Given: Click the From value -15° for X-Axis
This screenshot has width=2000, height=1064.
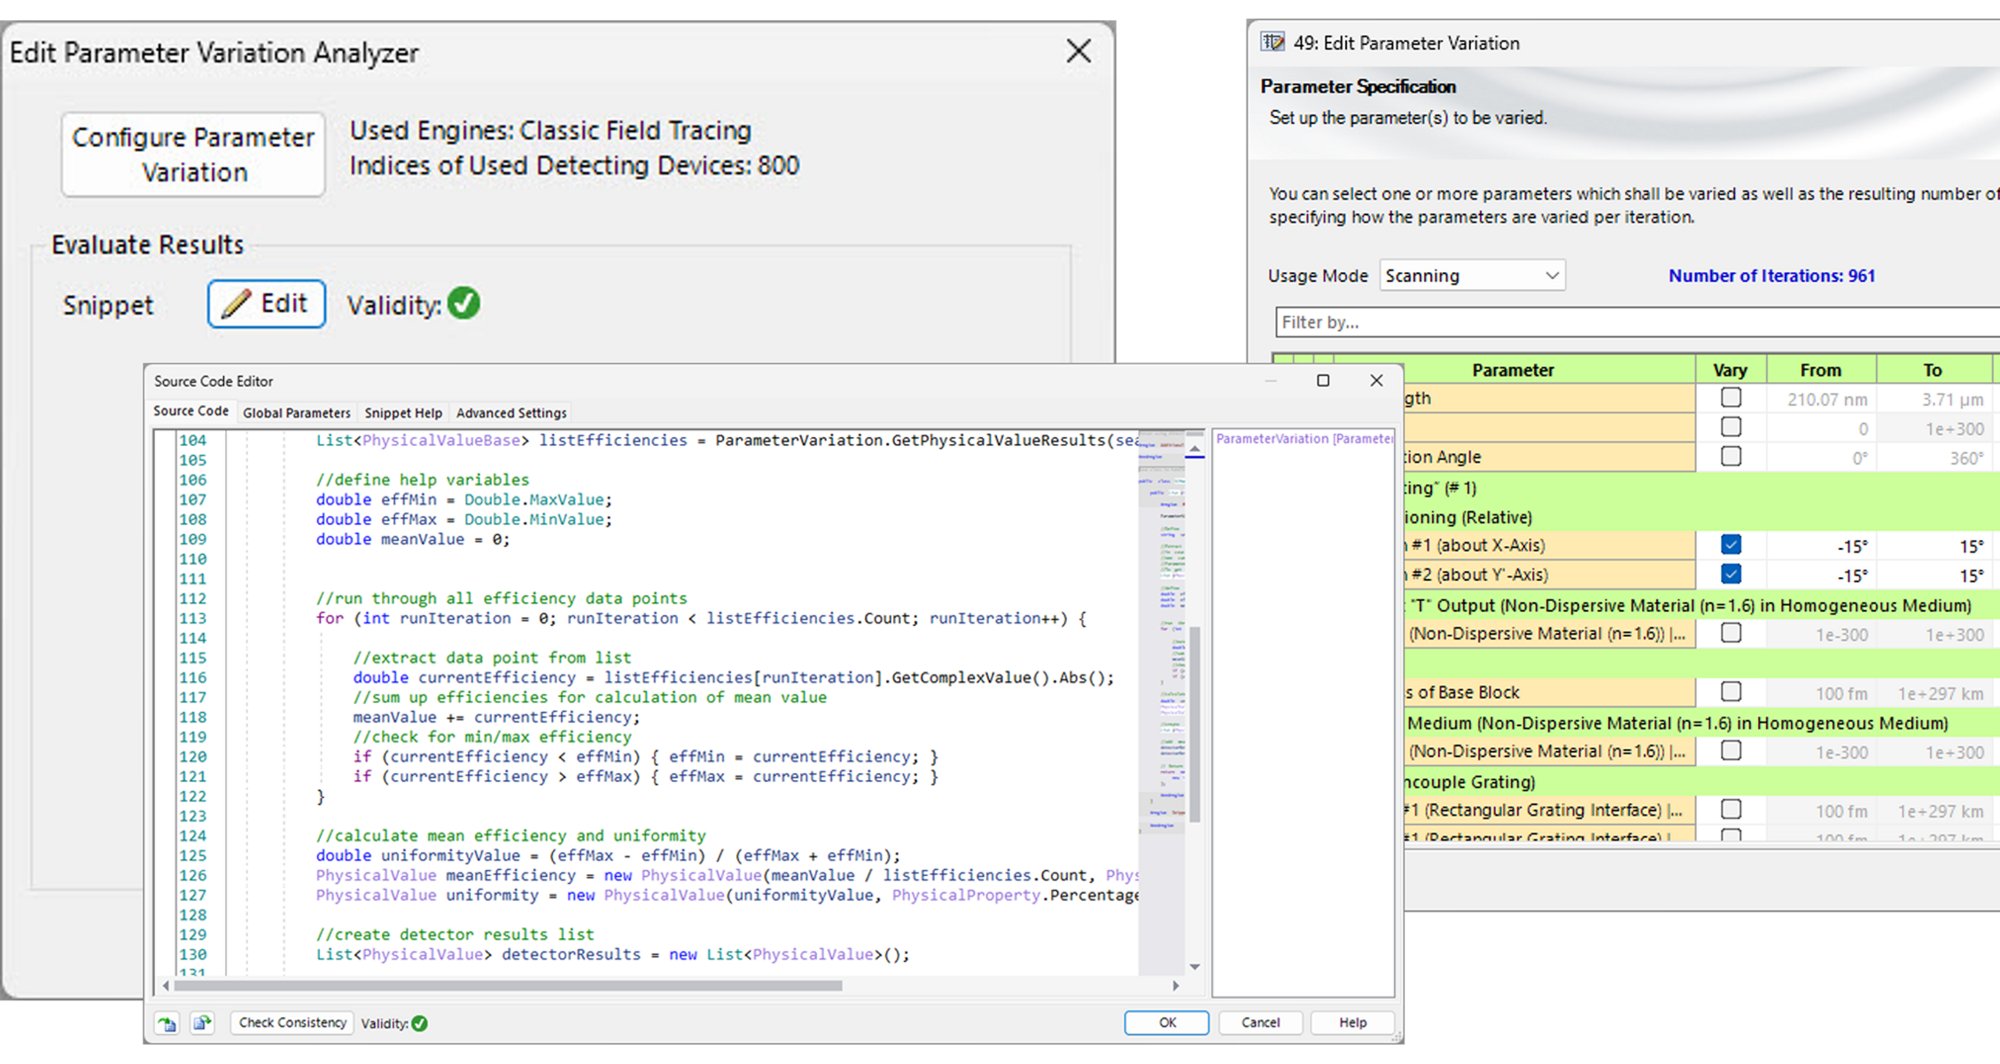Looking at the screenshot, I should (1821, 546).
